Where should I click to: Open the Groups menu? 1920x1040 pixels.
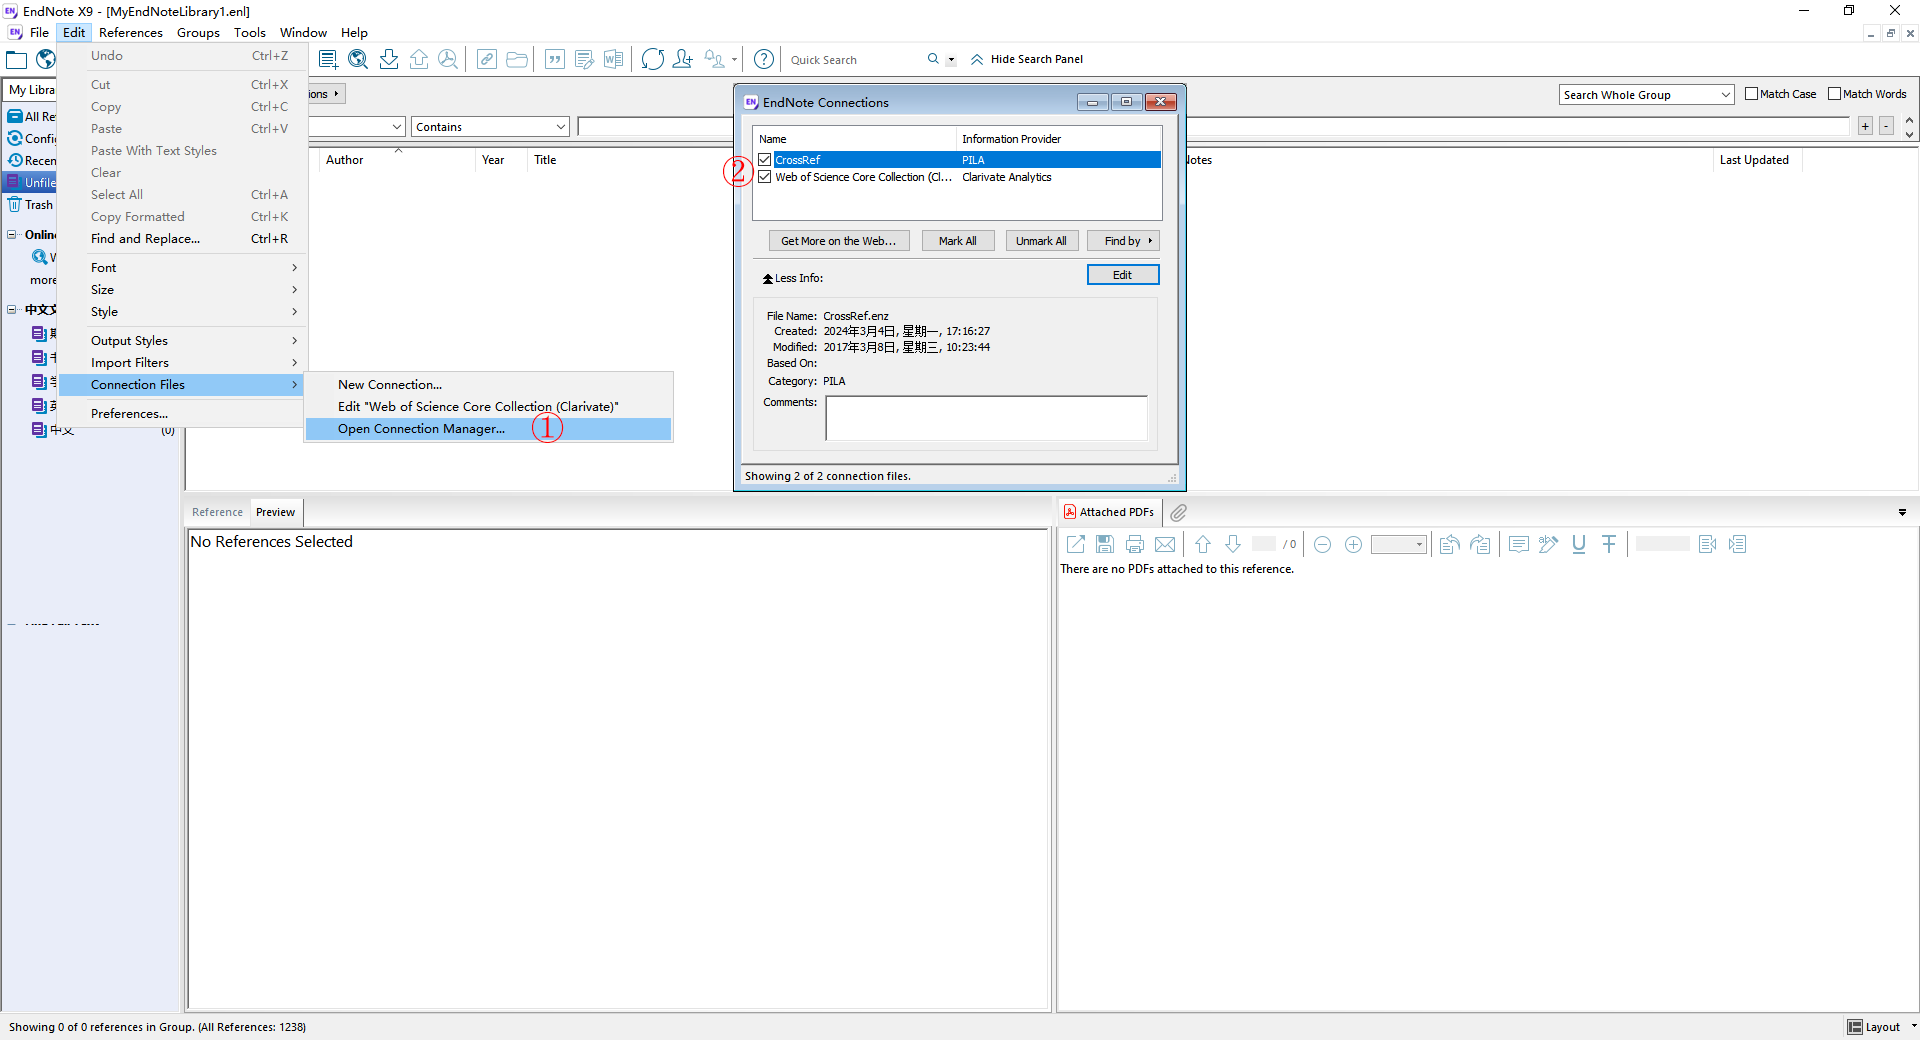pos(198,33)
